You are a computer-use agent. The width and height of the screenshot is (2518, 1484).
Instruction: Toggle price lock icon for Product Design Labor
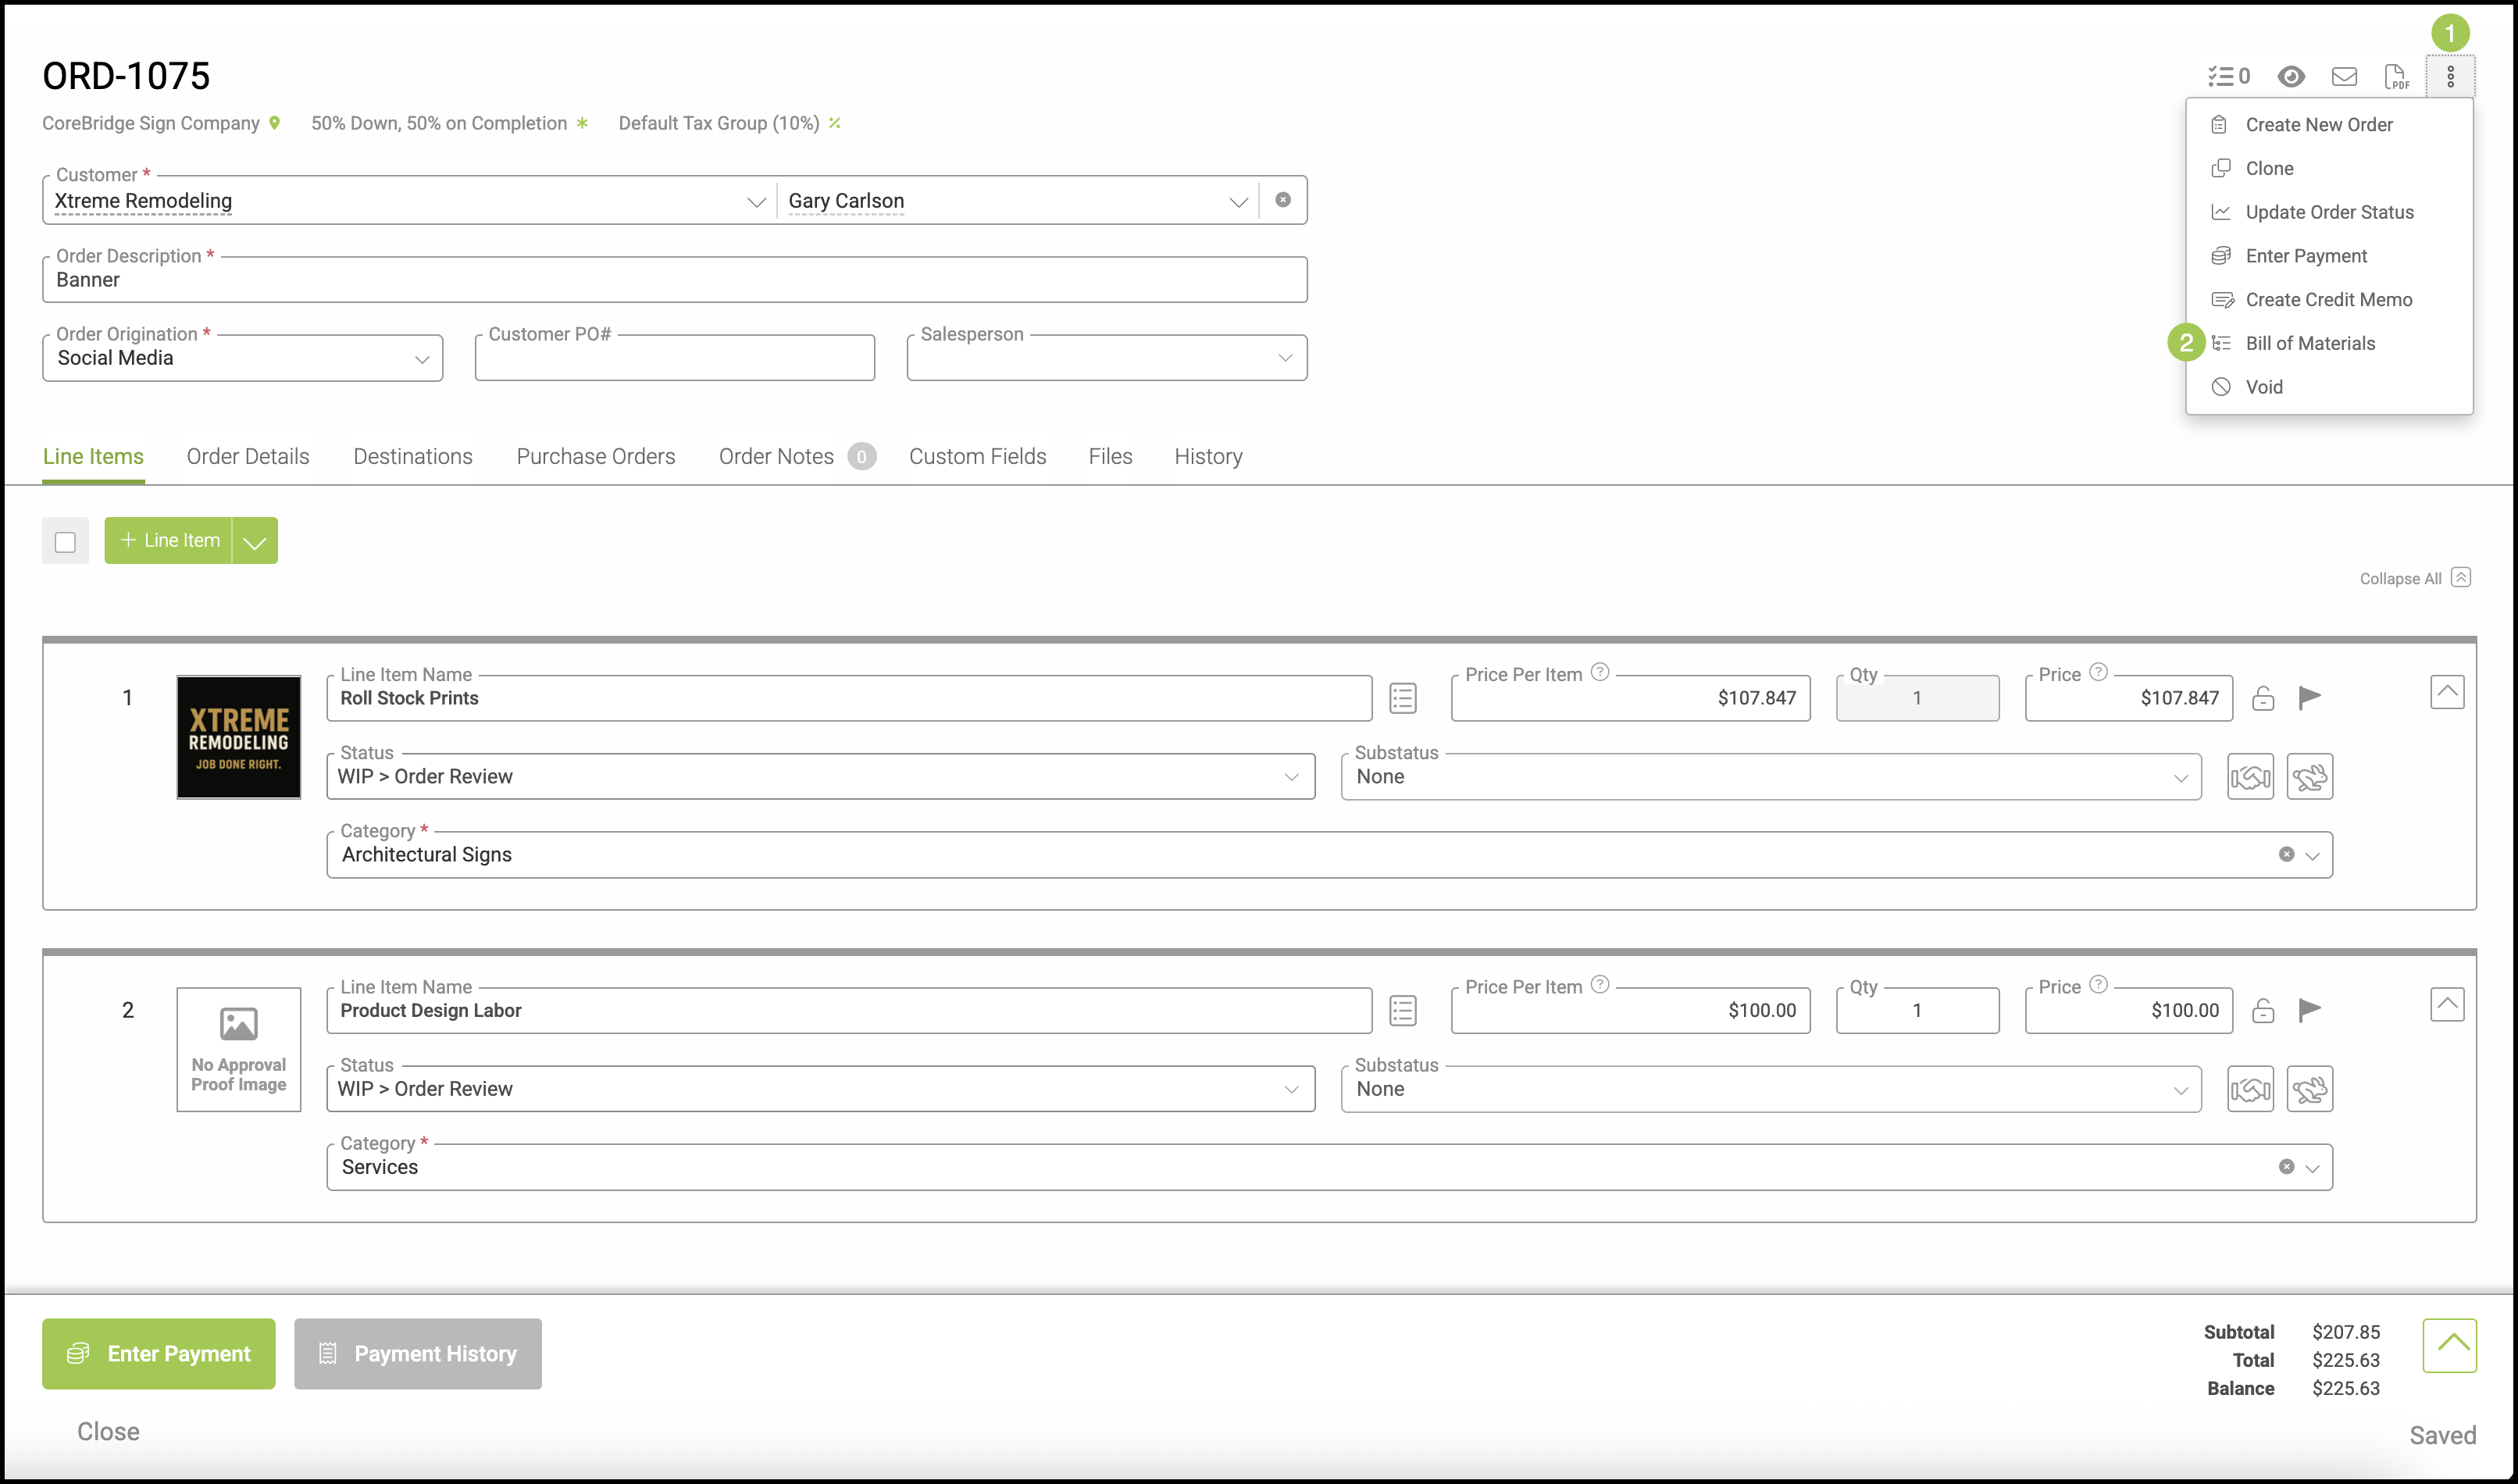point(2263,1011)
